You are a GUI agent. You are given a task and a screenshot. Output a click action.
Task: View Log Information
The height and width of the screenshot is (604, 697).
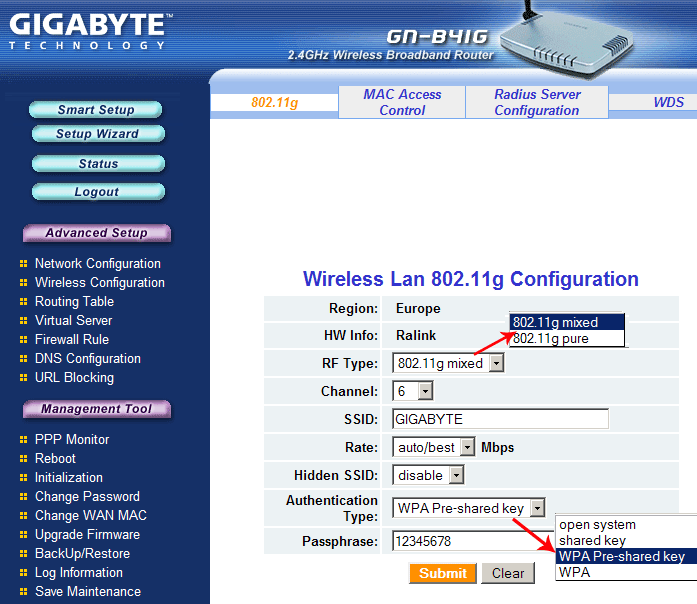pyautogui.click(x=79, y=572)
